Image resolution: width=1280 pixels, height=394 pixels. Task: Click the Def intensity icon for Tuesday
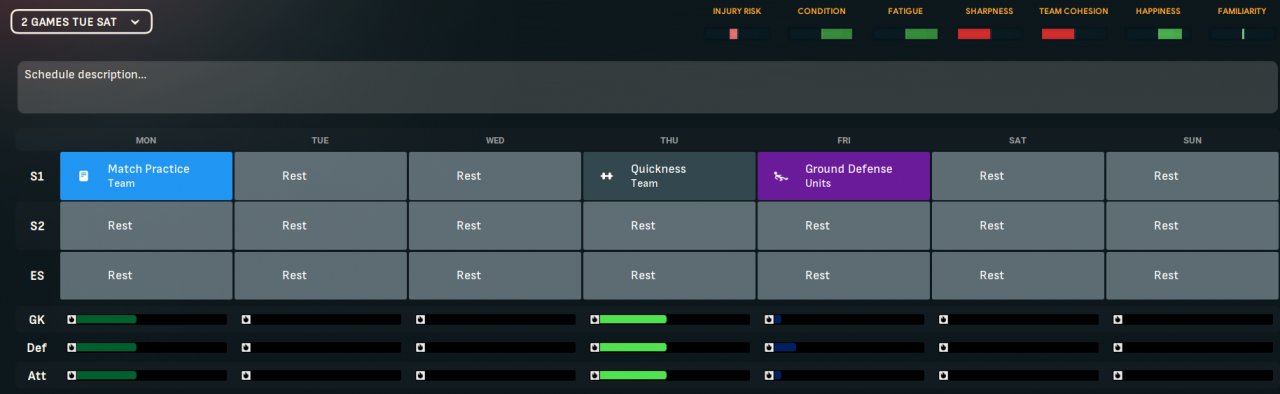pos(246,348)
